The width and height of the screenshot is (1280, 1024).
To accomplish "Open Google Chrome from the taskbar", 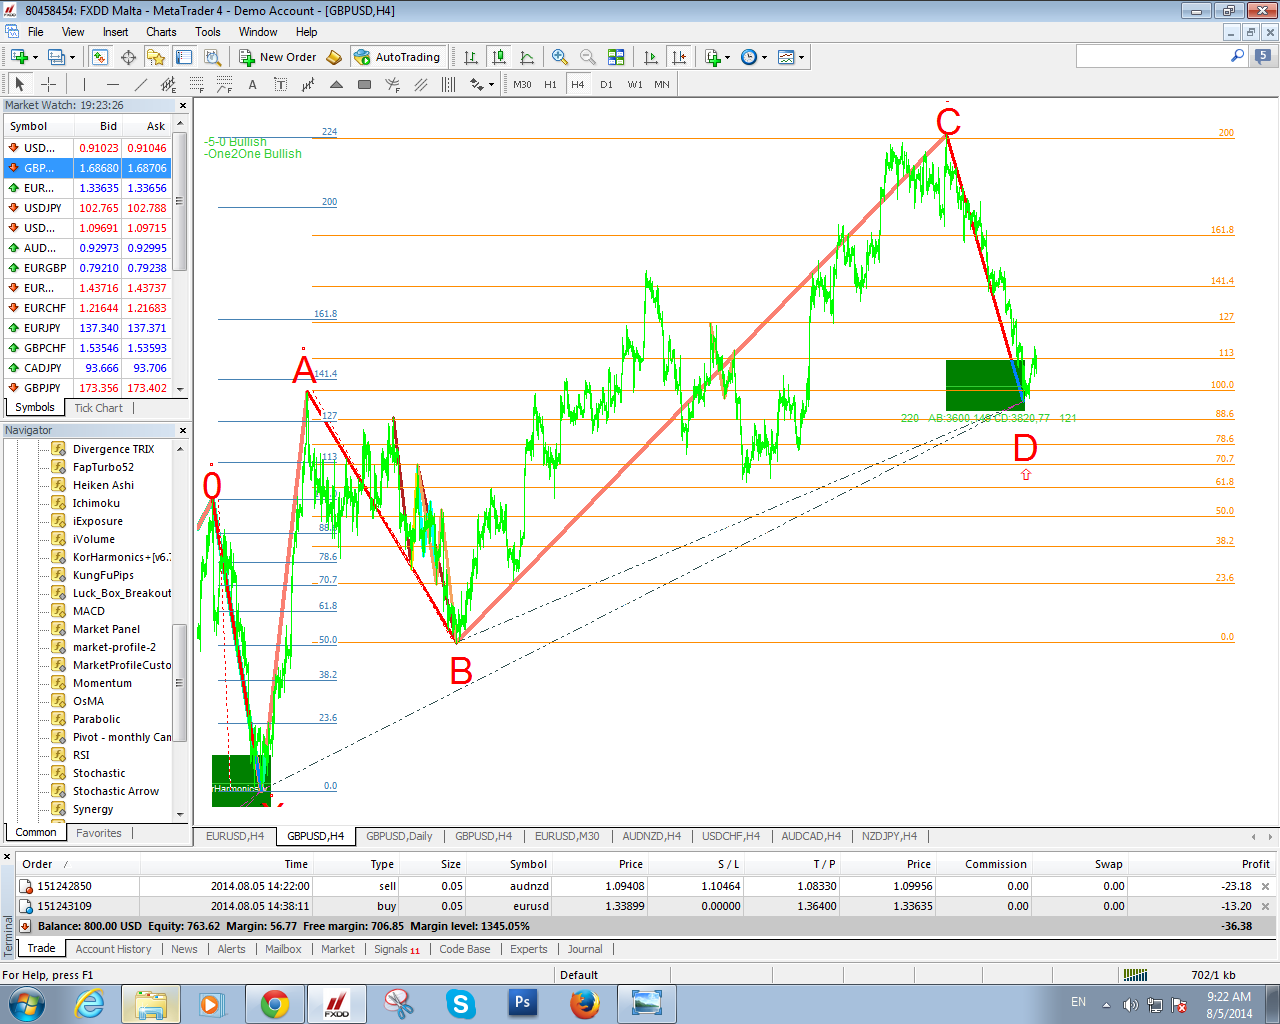I will tap(275, 1004).
